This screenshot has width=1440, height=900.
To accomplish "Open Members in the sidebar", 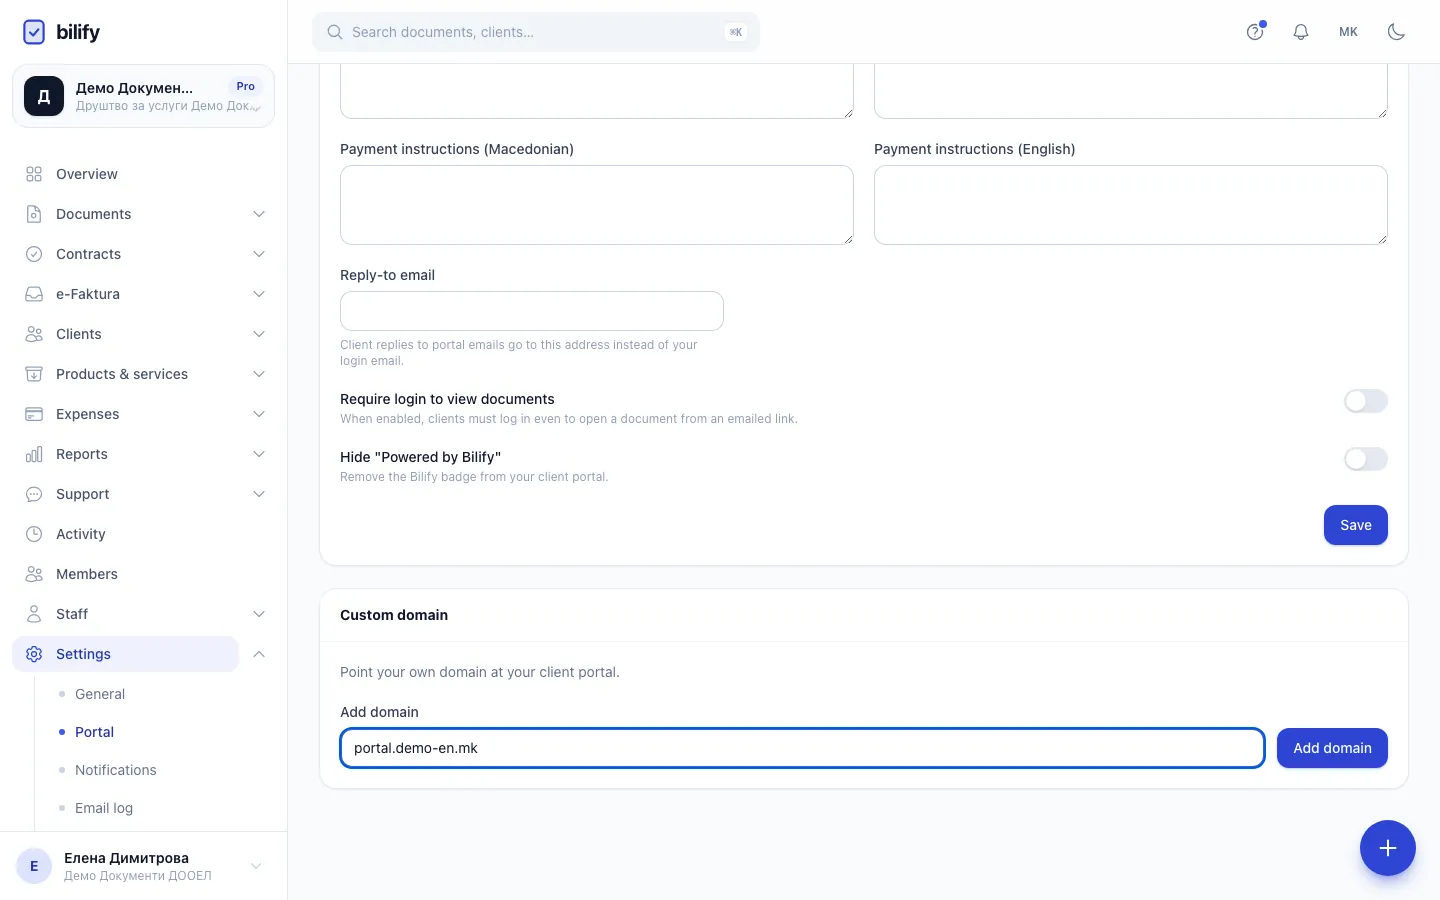I will (x=87, y=574).
